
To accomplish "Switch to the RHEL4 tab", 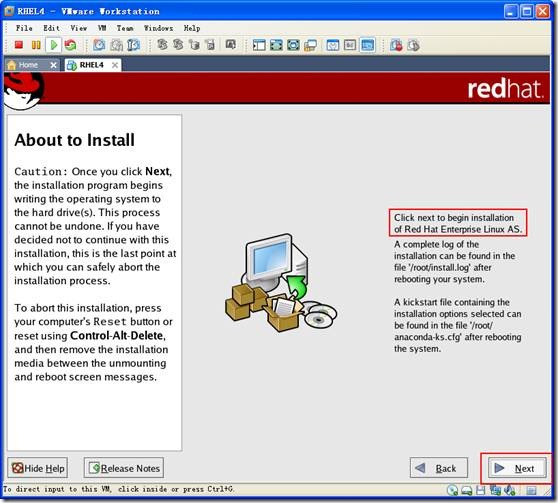I will (x=93, y=65).
